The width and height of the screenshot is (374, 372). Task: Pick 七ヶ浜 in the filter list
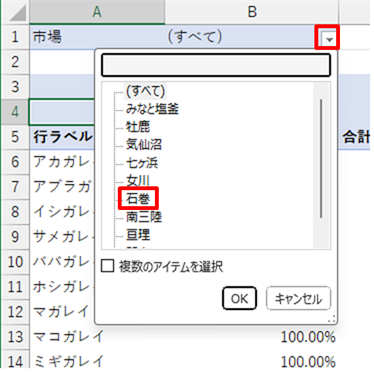142,163
